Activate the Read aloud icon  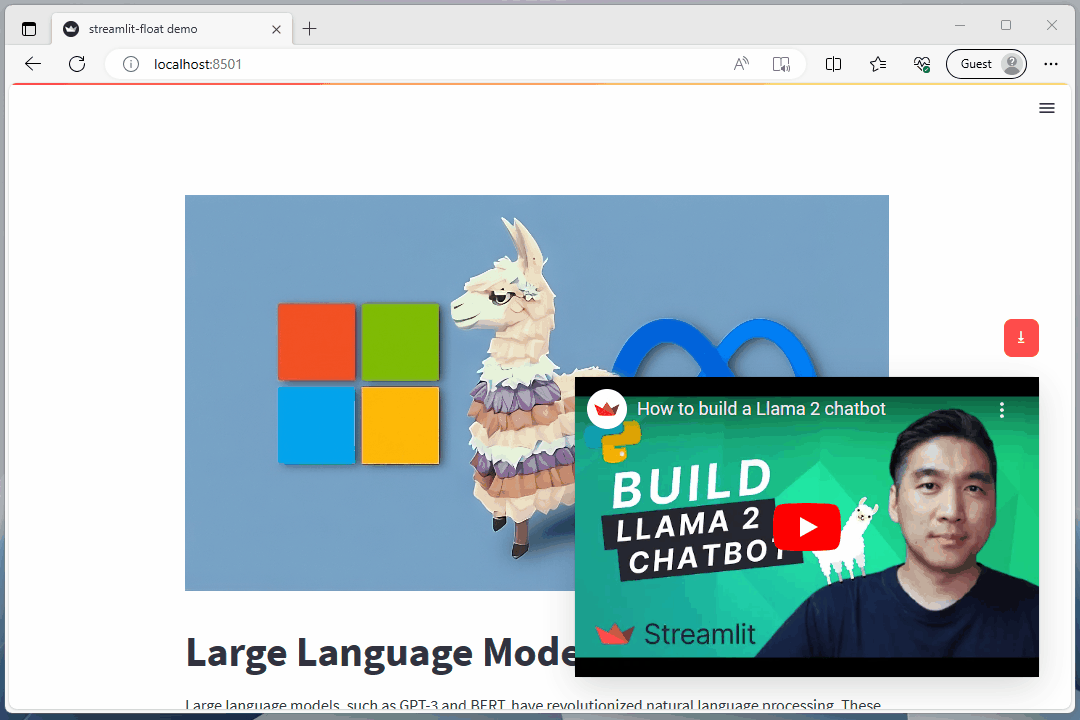click(x=741, y=64)
